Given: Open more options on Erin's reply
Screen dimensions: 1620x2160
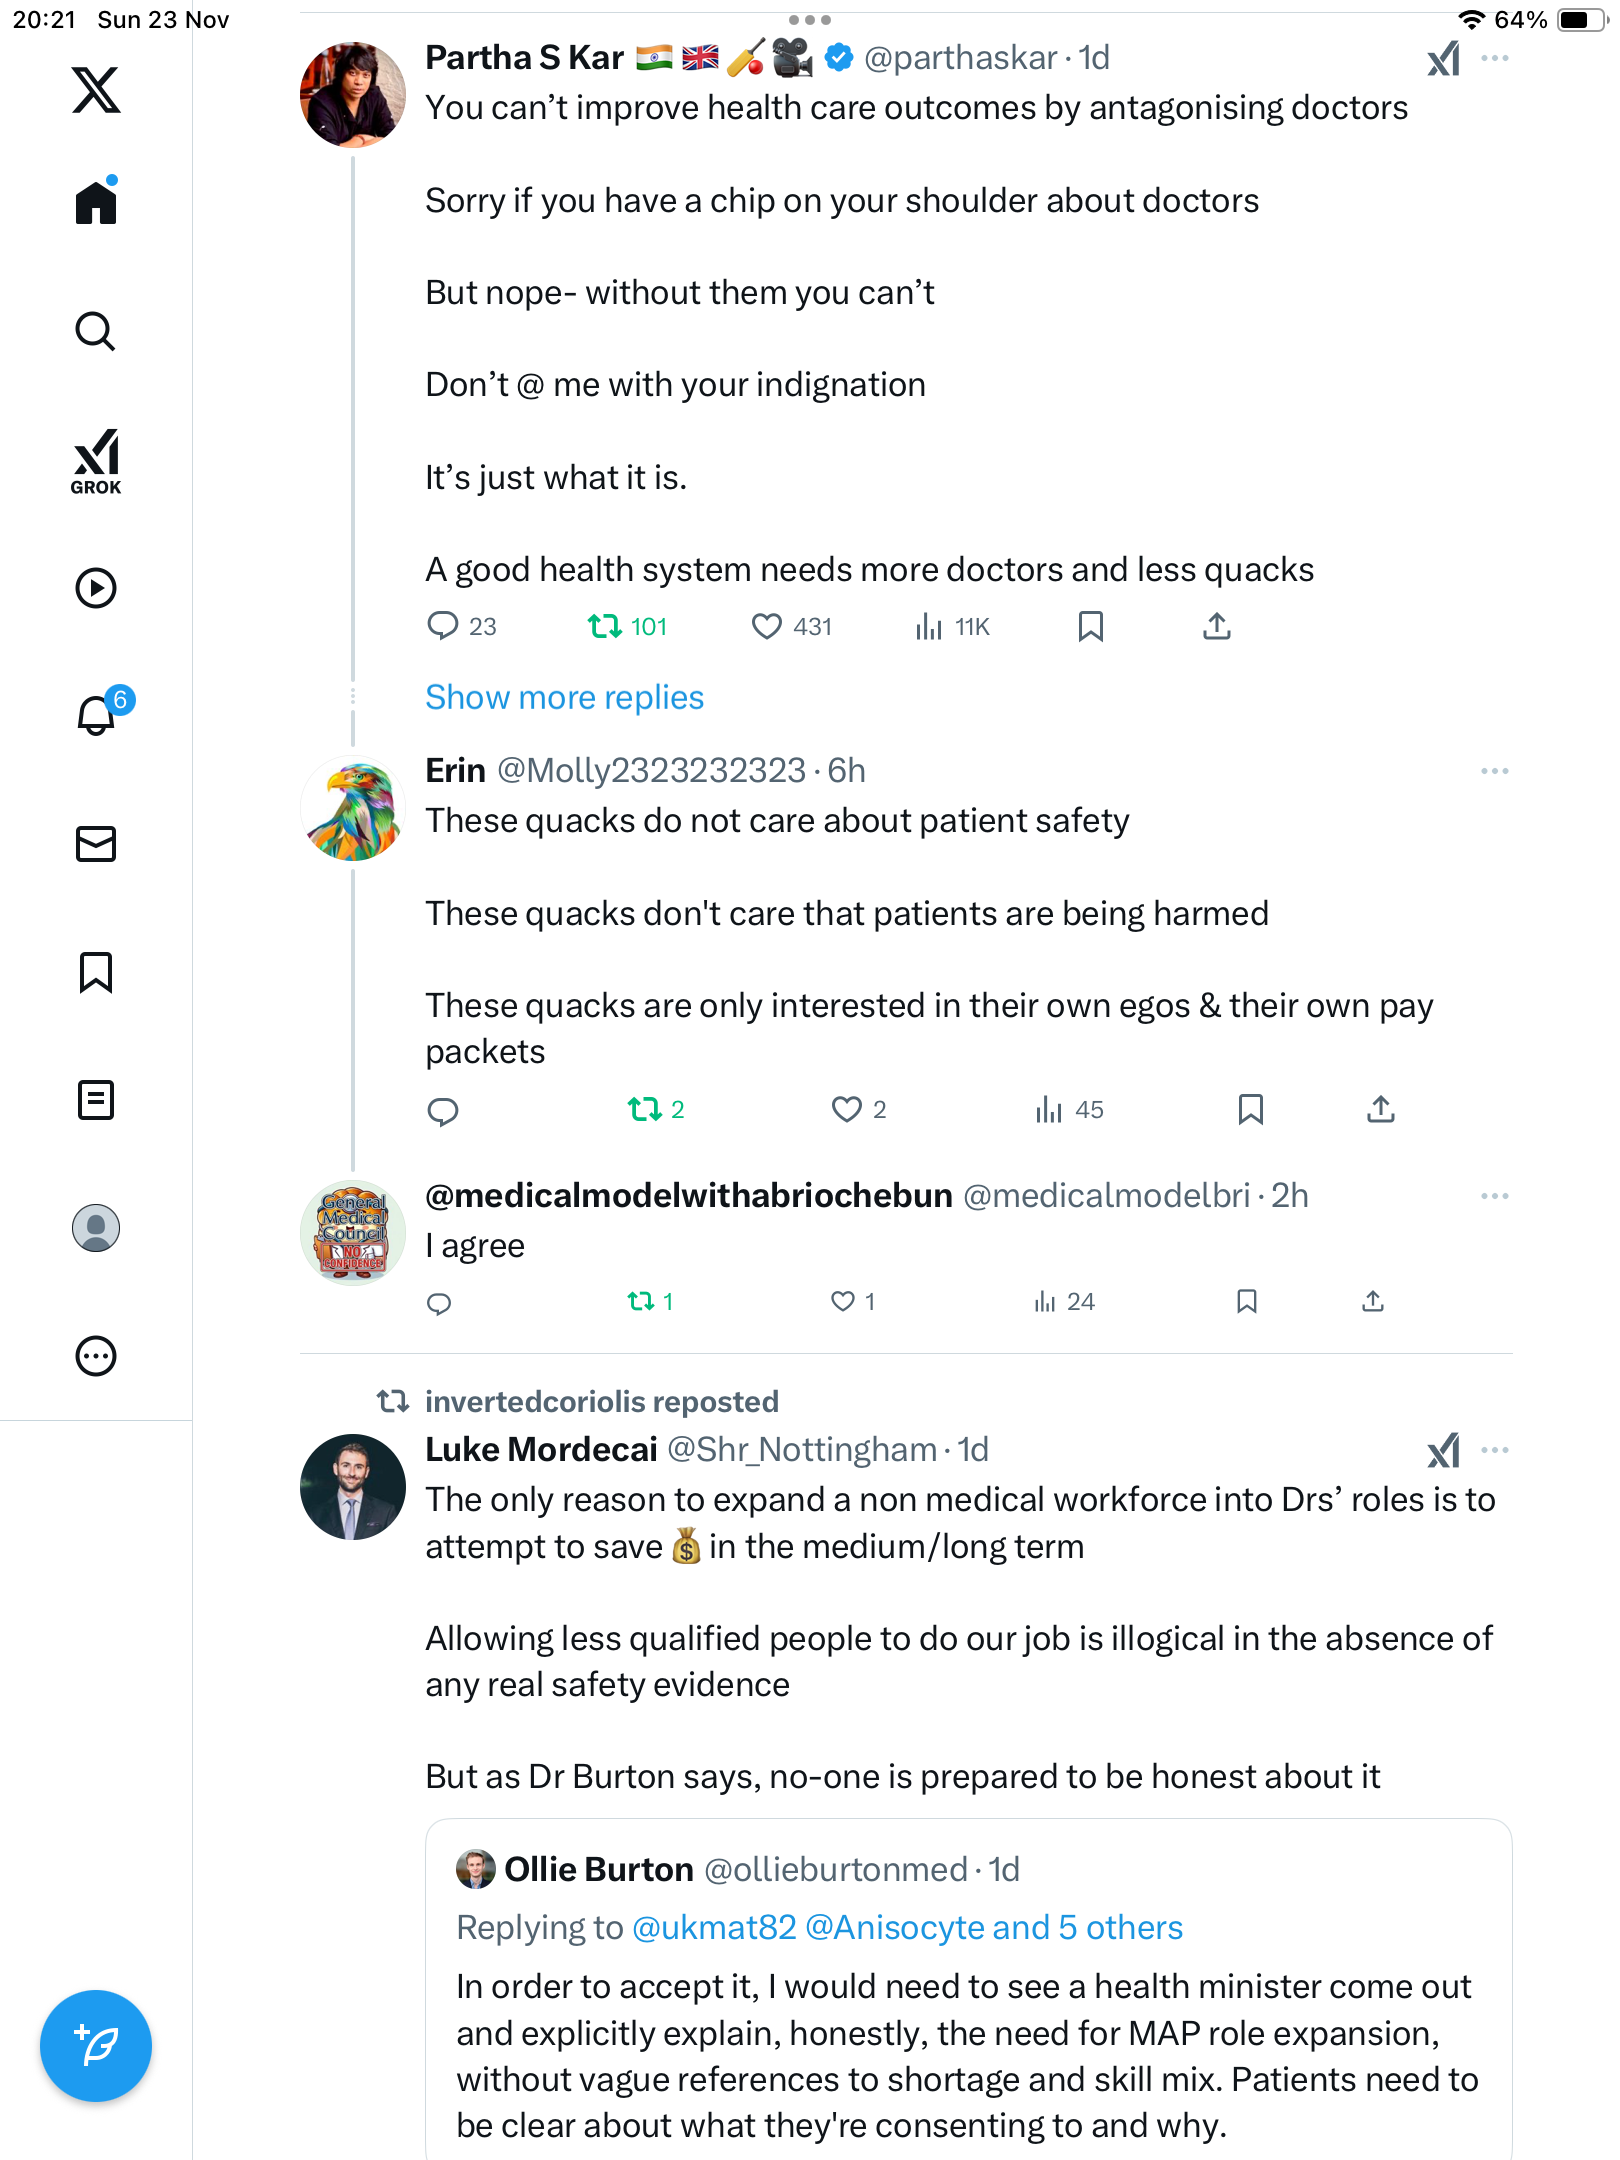Looking at the screenshot, I should pyautogui.click(x=1494, y=771).
